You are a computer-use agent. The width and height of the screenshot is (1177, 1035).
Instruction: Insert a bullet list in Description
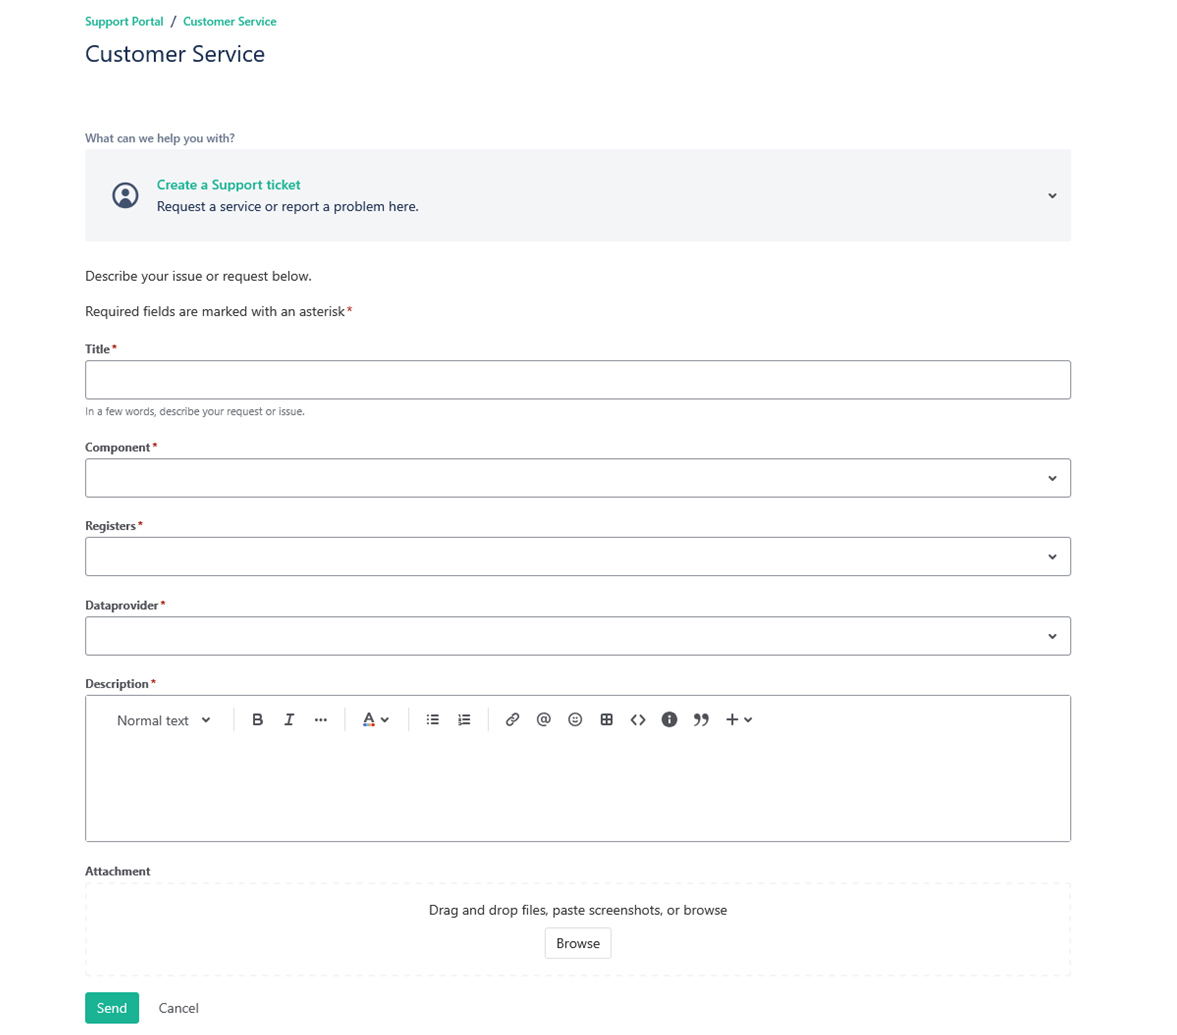pos(433,720)
